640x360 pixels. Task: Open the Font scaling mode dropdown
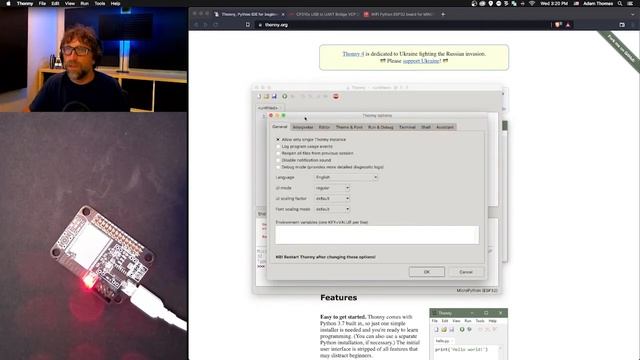pyautogui.click(x=332, y=209)
